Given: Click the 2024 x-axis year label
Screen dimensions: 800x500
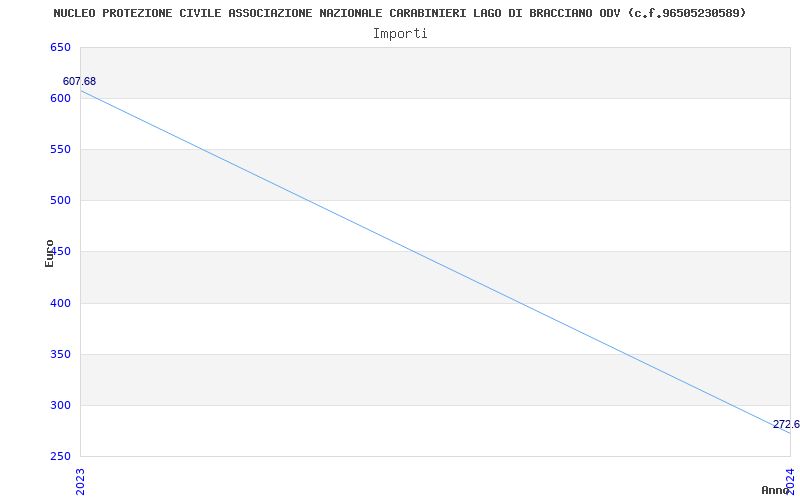Looking at the screenshot, I should pyautogui.click(x=789, y=480).
